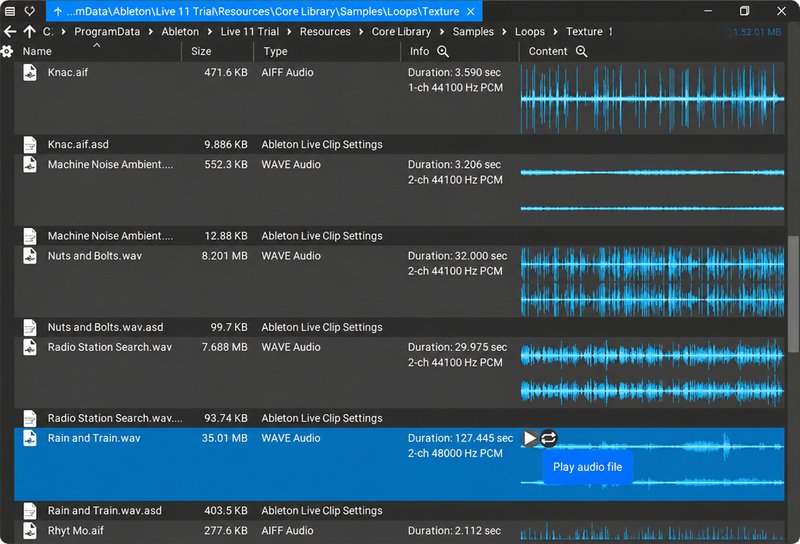Image resolution: width=800 pixels, height=544 pixels.
Task: Navigate to Ableton in breadcrumb
Action: pyautogui.click(x=180, y=32)
